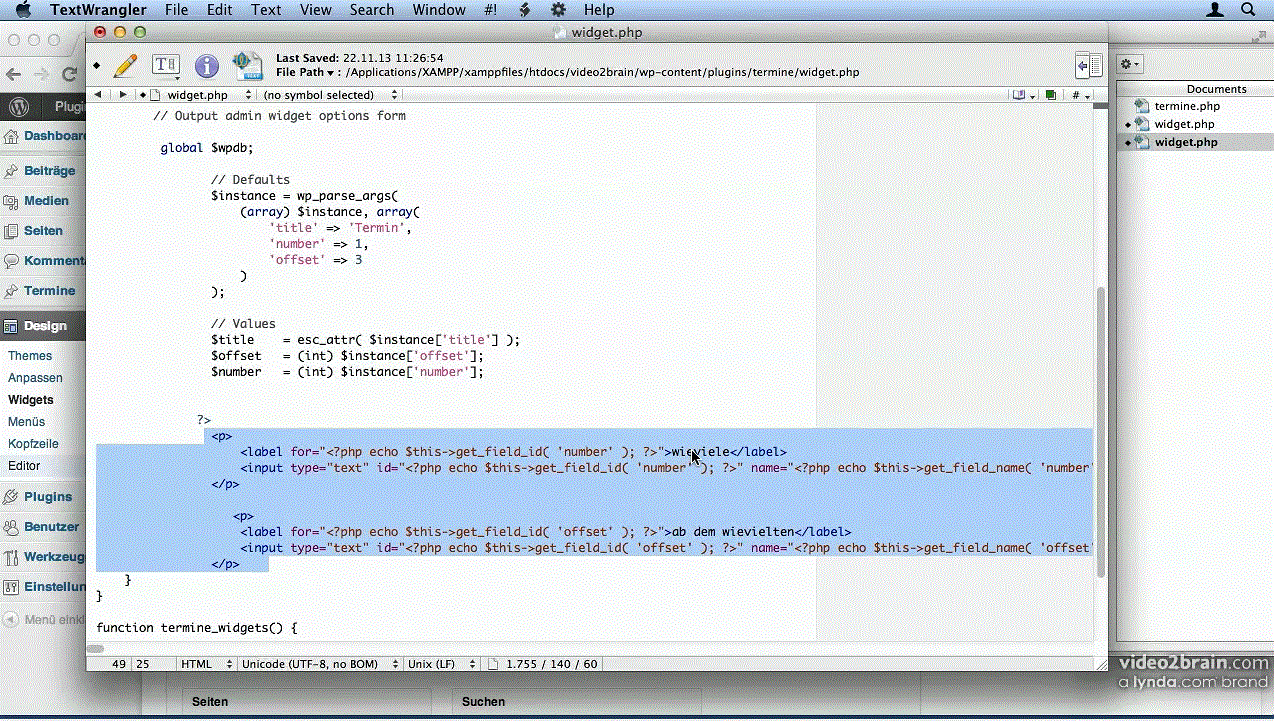Open the View menu
Image resolution: width=1274 pixels, height=721 pixels.
click(315, 10)
